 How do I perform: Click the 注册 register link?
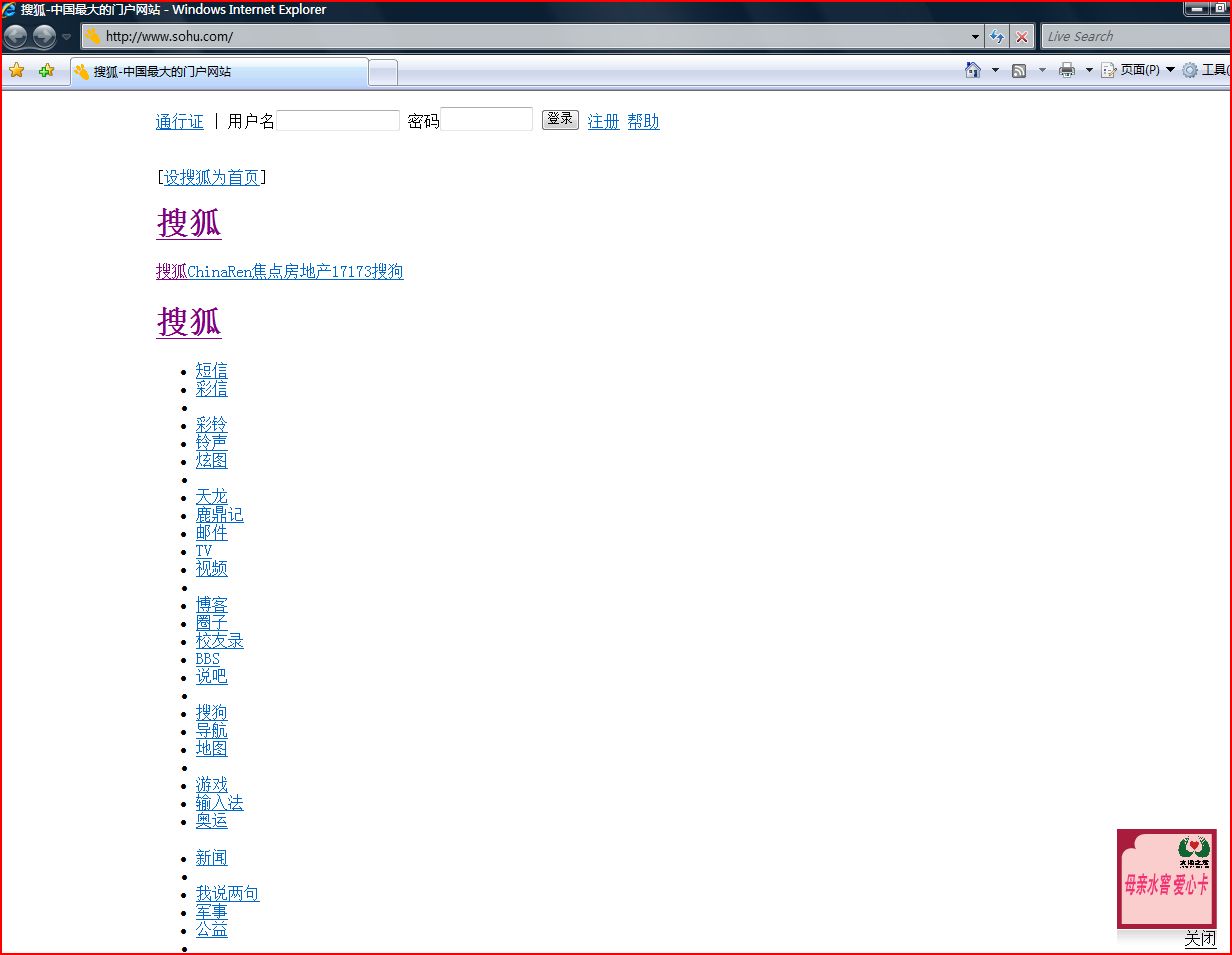[x=604, y=122]
